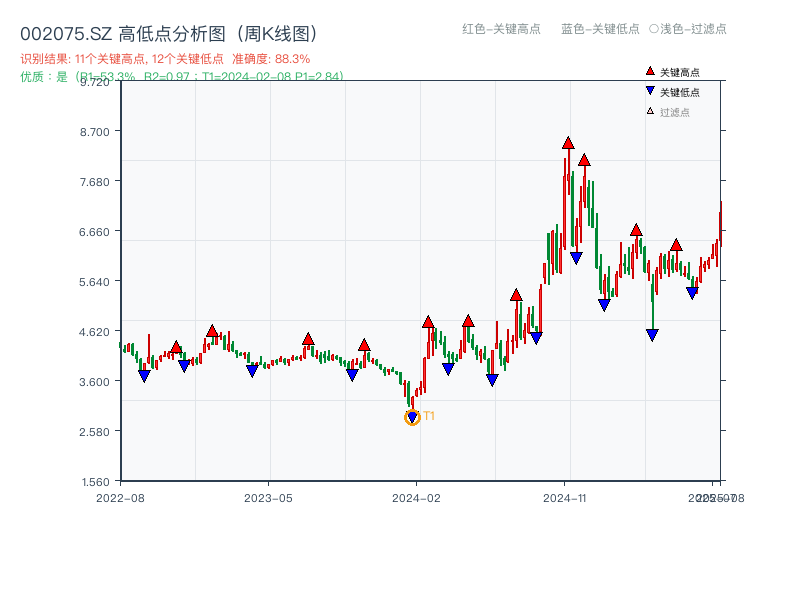Click the red 关键高点 legend triangle icon
The width and height of the screenshot is (800, 600).
pyautogui.click(x=650, y=71)
